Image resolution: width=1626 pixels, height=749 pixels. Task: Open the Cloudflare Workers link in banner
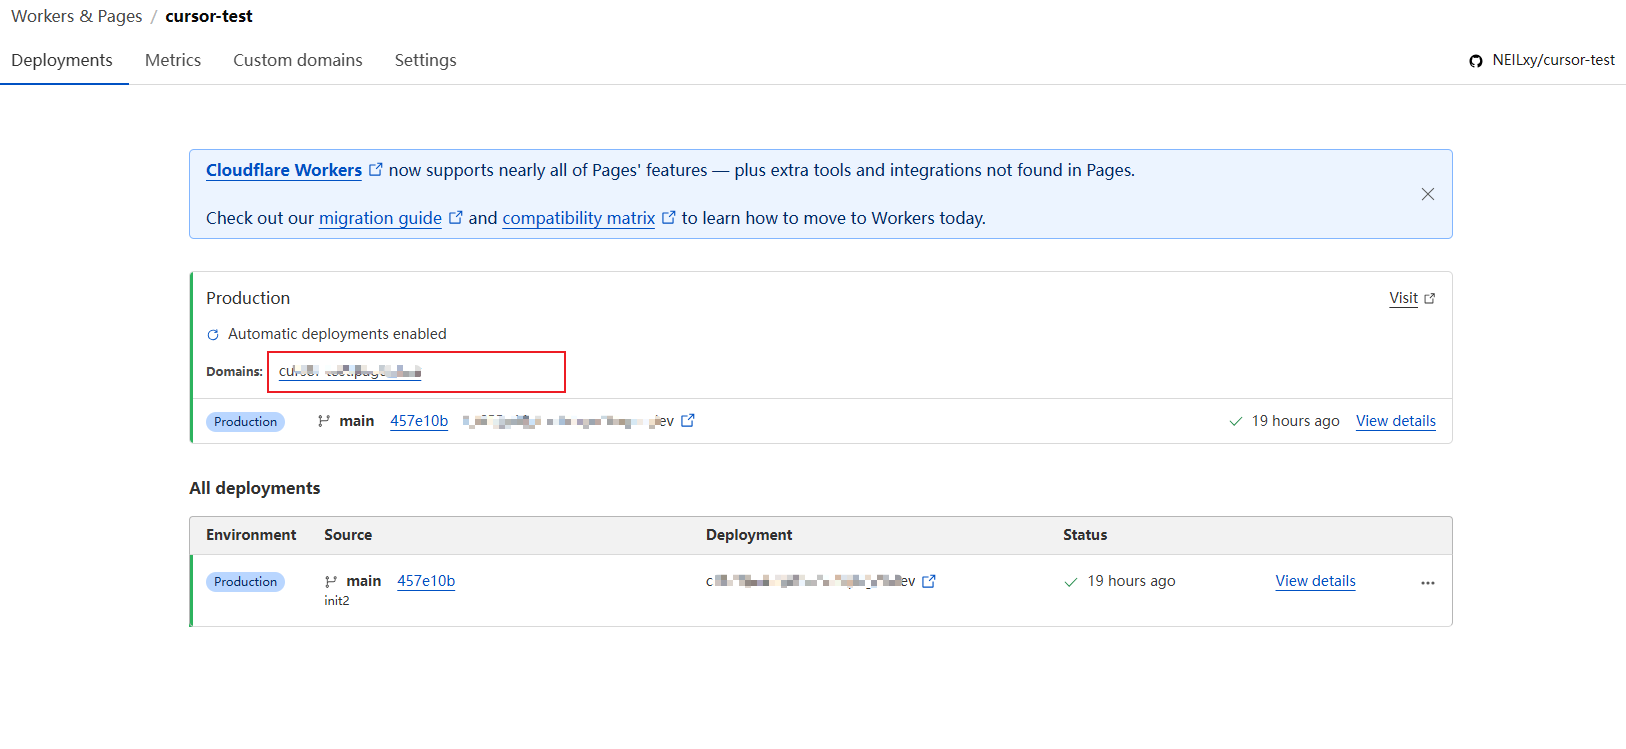tap(284, 170)
